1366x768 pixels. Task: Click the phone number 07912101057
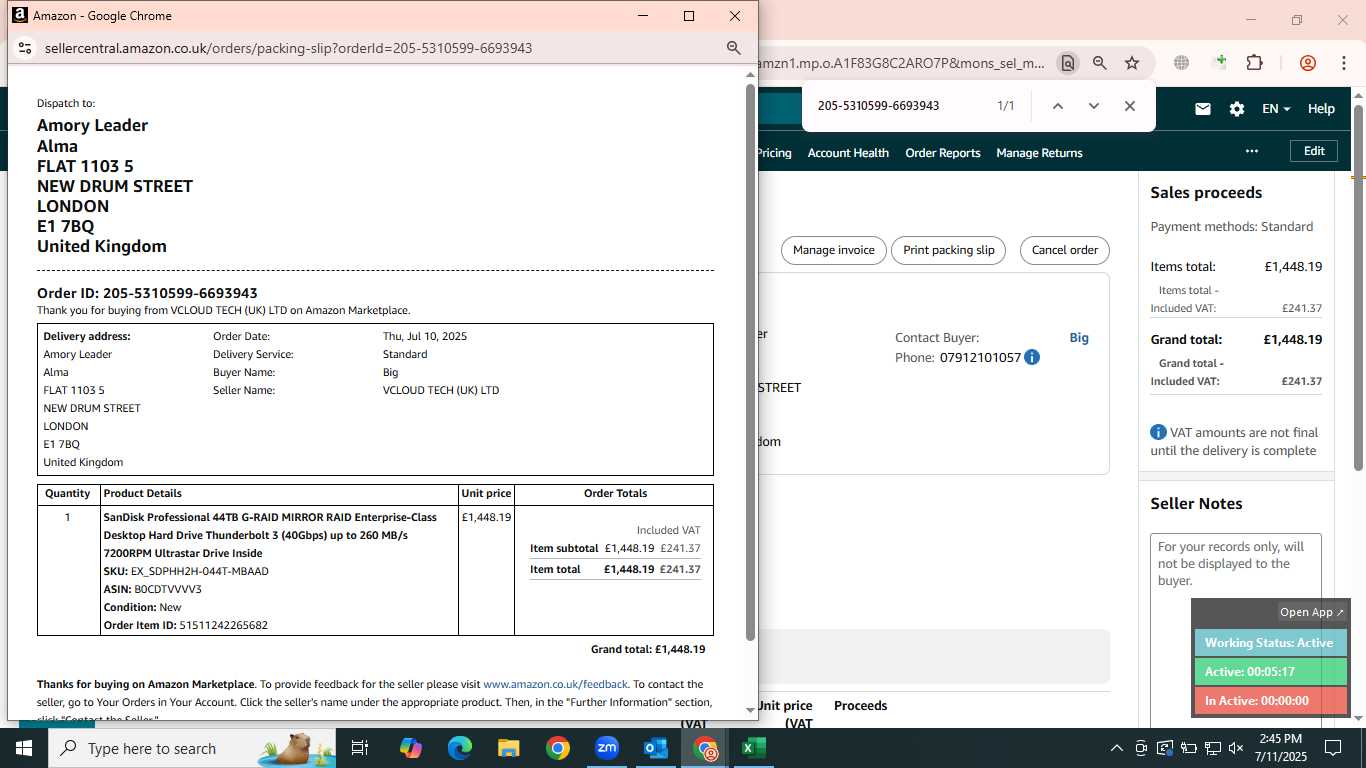[980, 357]
